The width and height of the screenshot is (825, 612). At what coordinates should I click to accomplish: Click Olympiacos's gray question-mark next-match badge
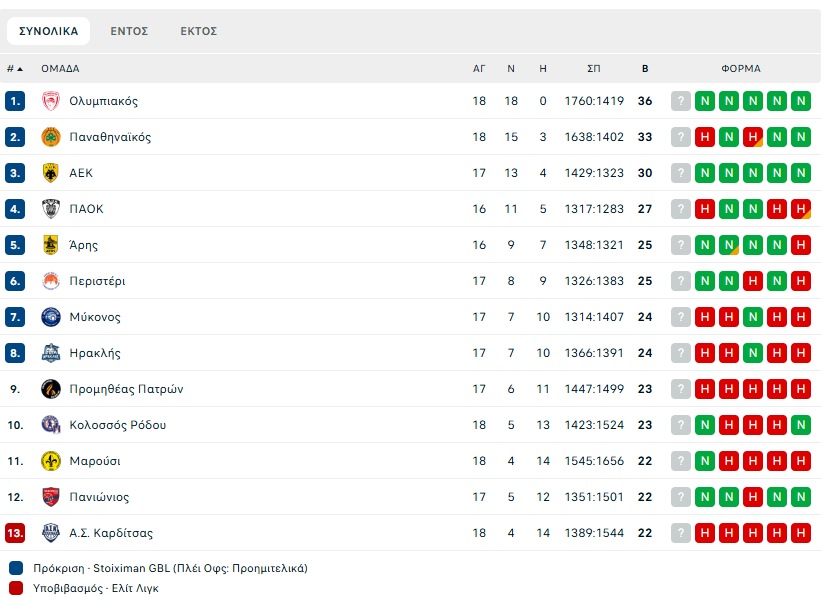pos(681,101)
